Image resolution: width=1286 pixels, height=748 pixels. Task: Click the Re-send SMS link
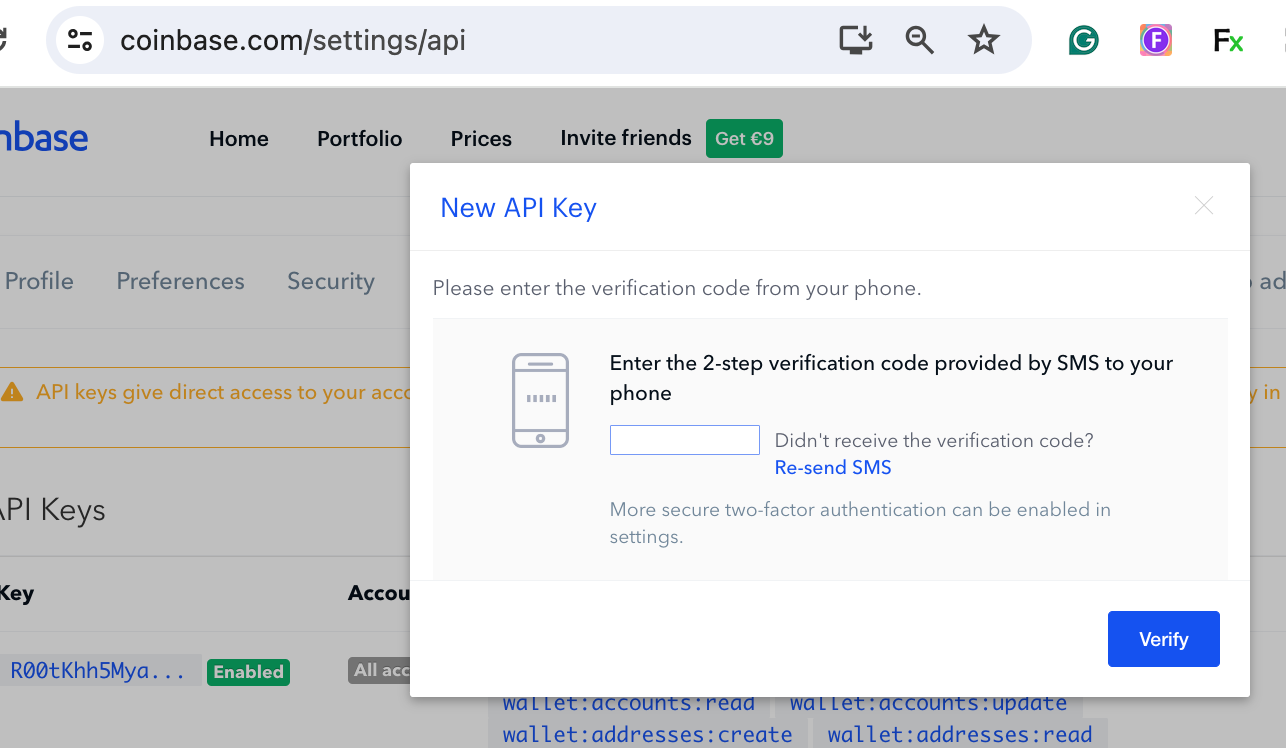(x=833, y=467)
